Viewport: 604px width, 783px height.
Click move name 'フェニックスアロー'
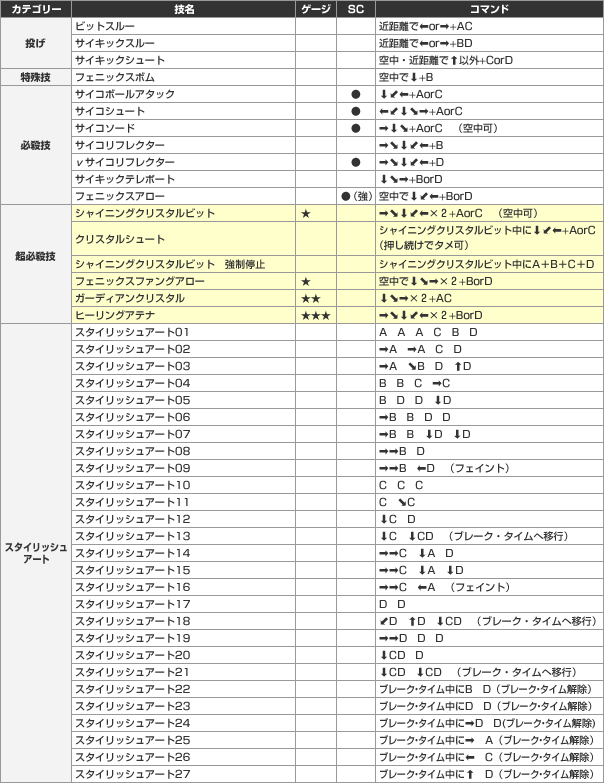pyautogui.click(x=120, y=196)
